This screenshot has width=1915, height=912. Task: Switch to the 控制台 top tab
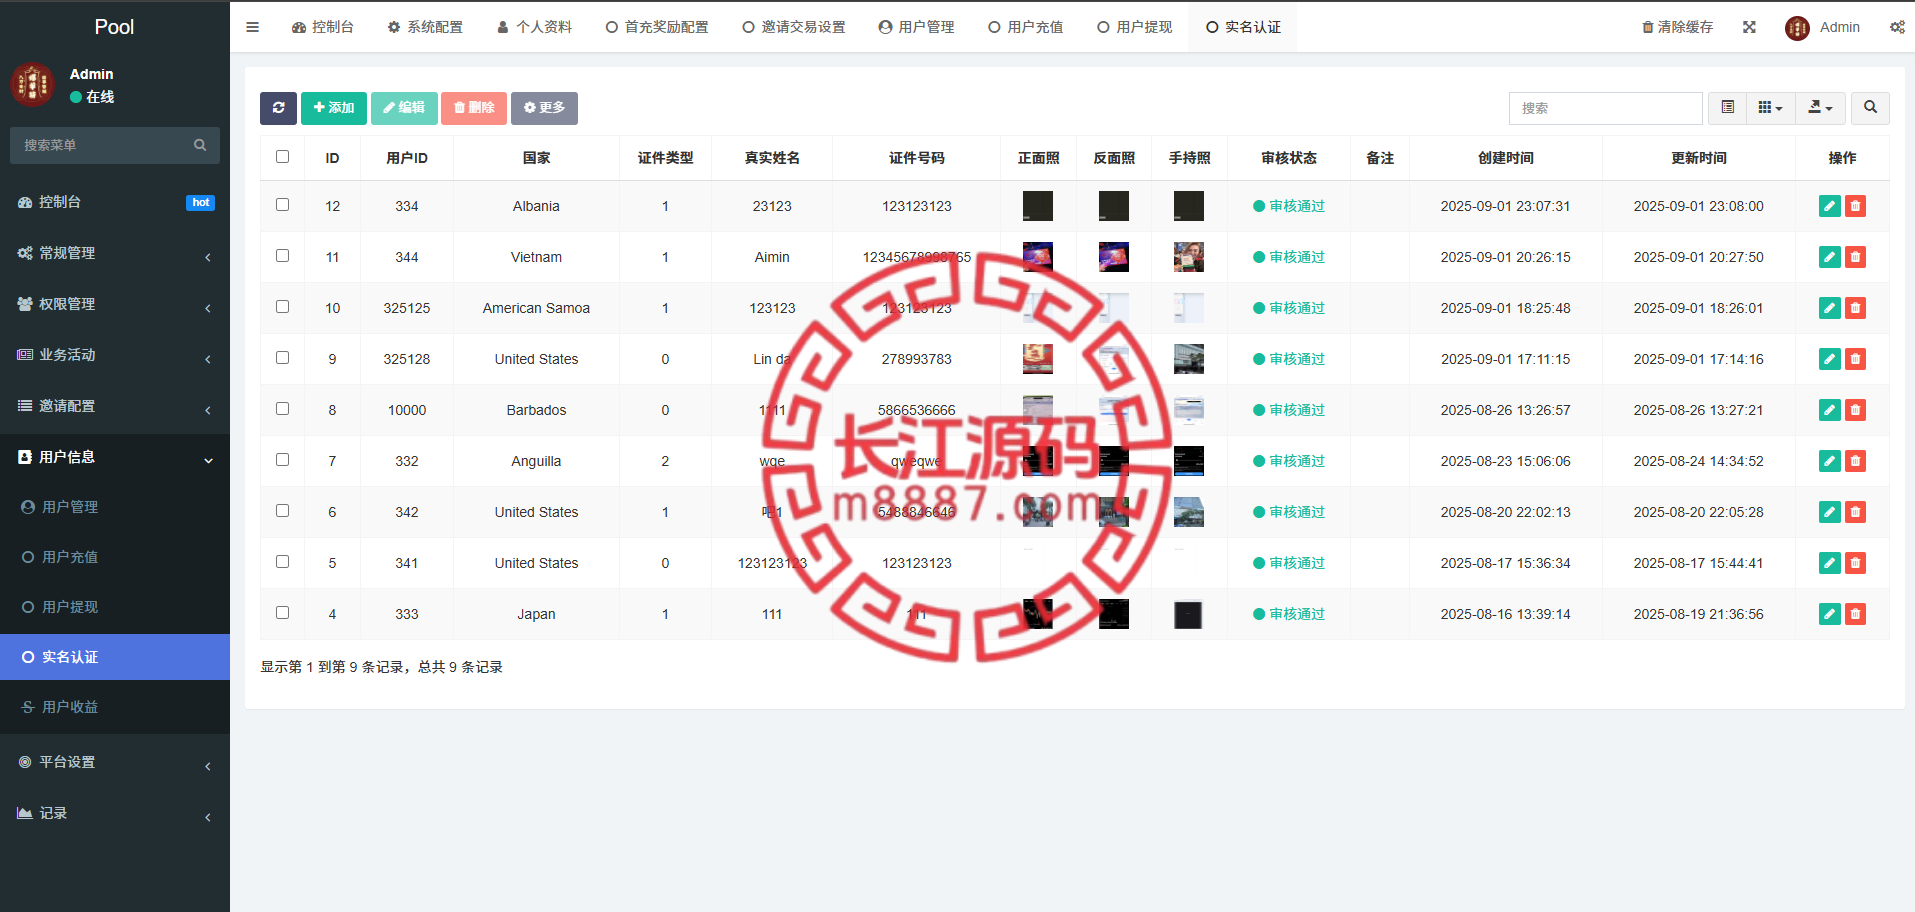(323, 27)
